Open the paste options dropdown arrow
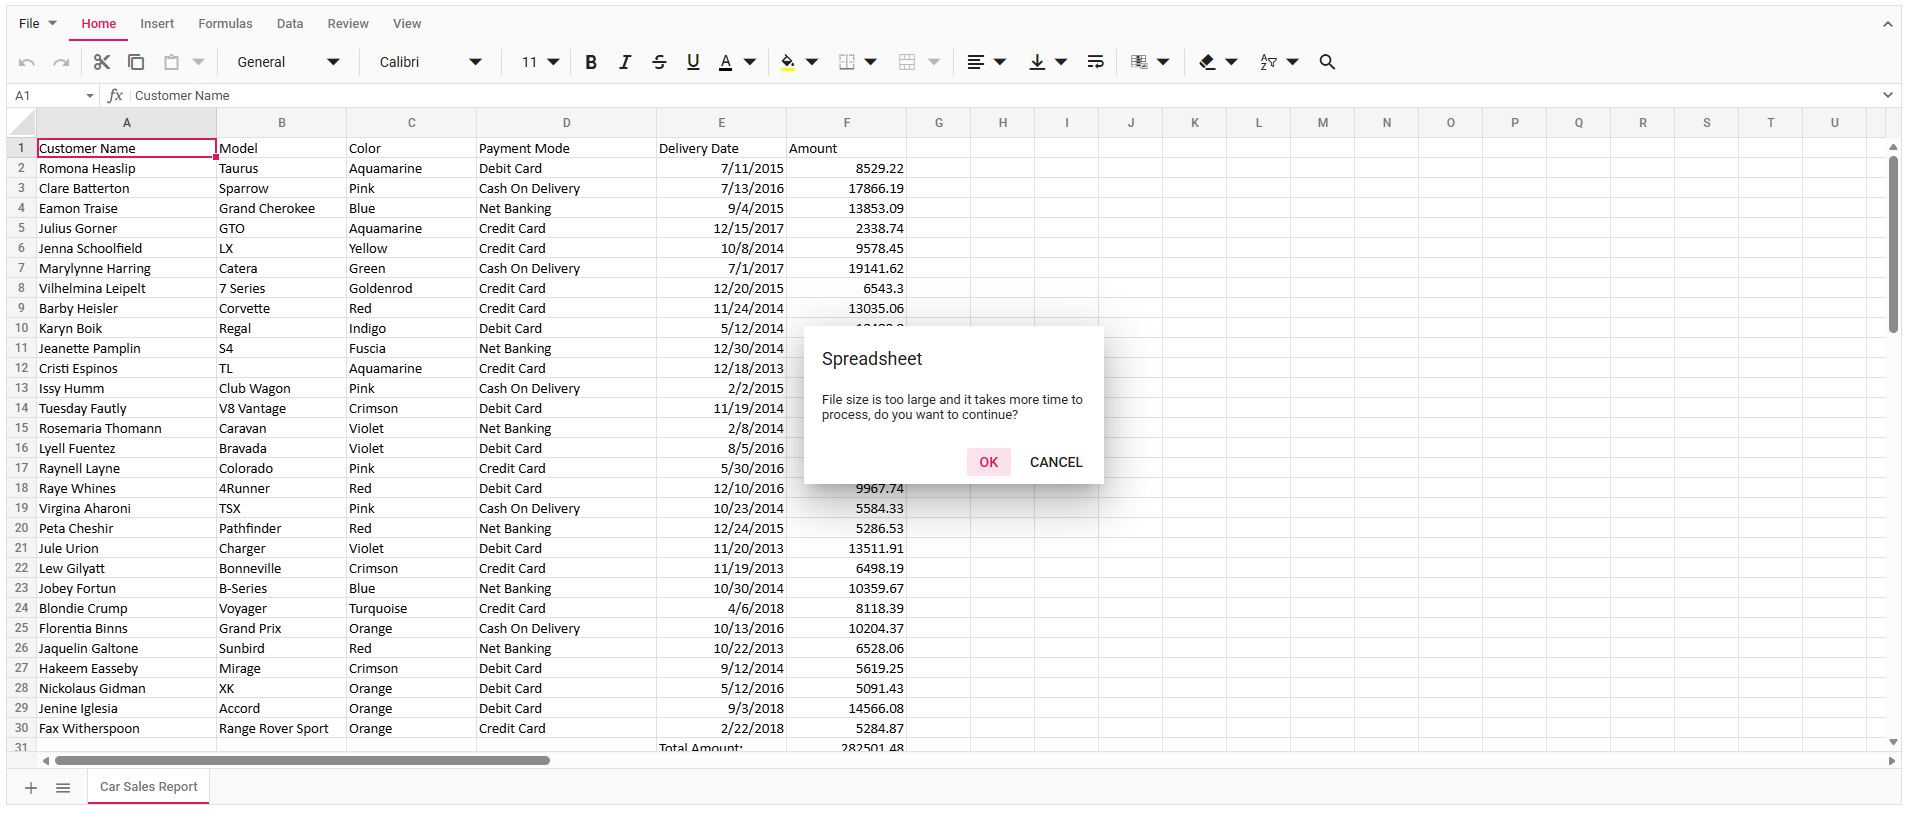 click(x=199, y=62)
